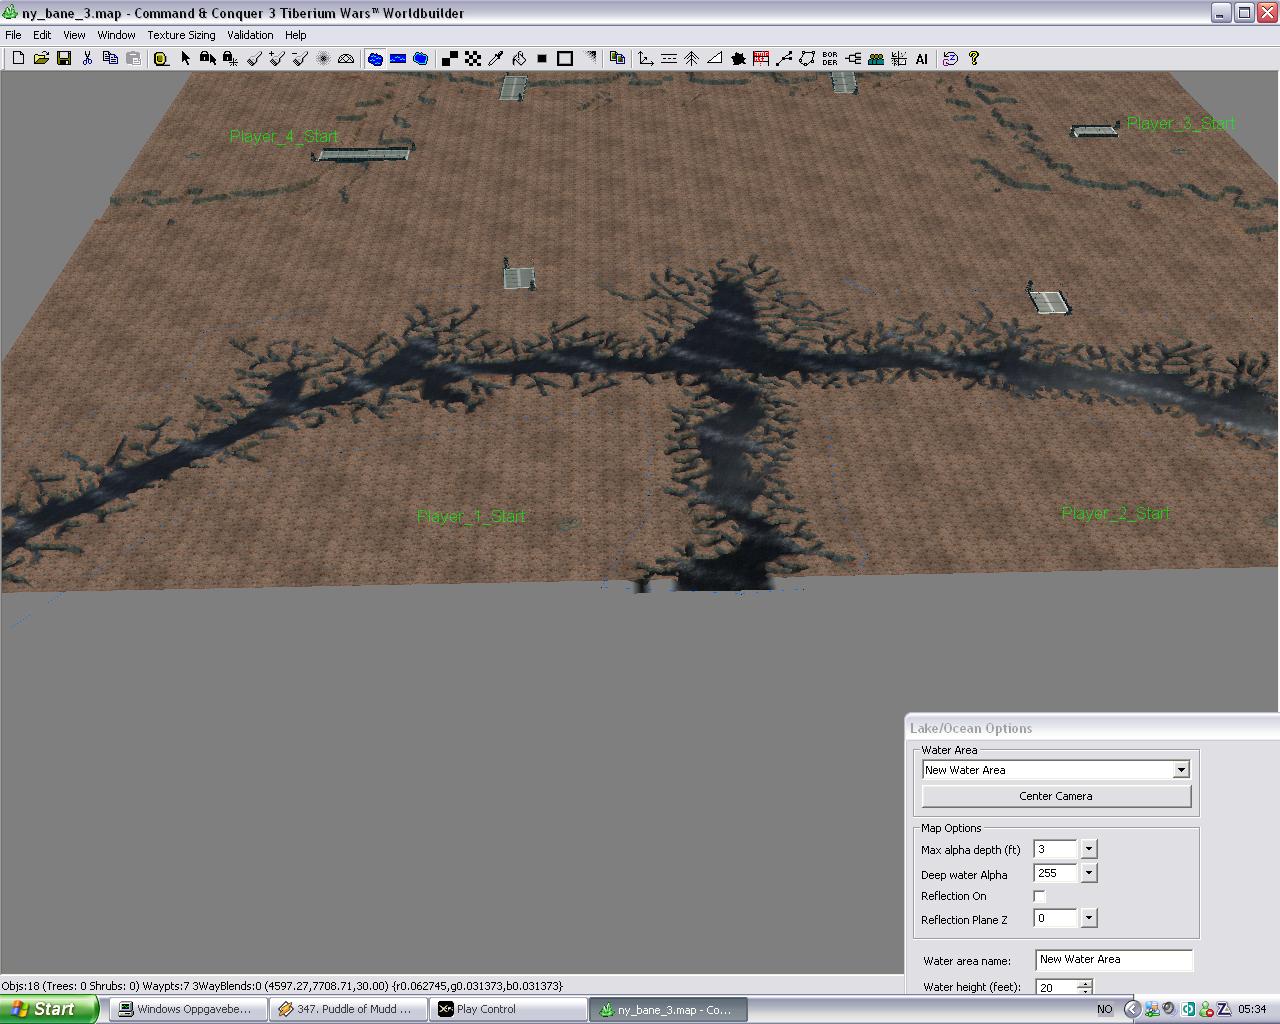Open the Help menu
Image resolution: width=1280 pixels, height=1024 pixels.
point(296,35)
